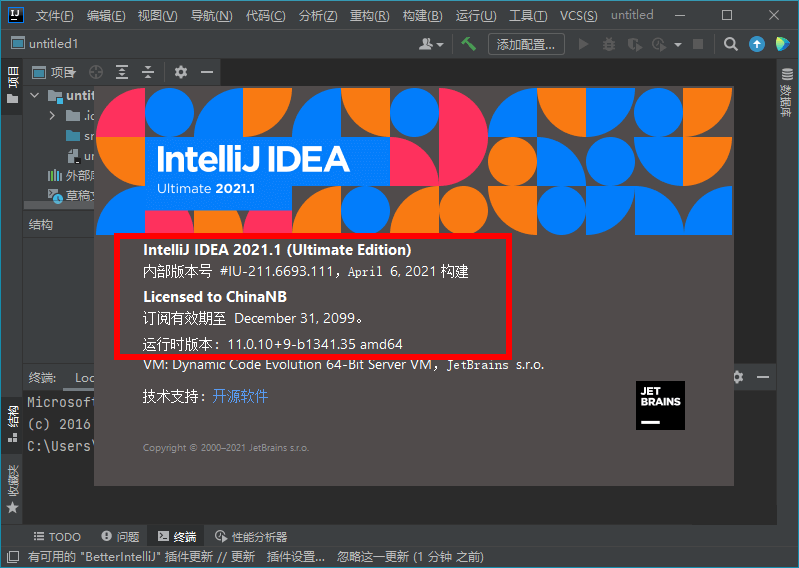Open the 代码(C) menu
799x568 pixels.
click(265, 16)
